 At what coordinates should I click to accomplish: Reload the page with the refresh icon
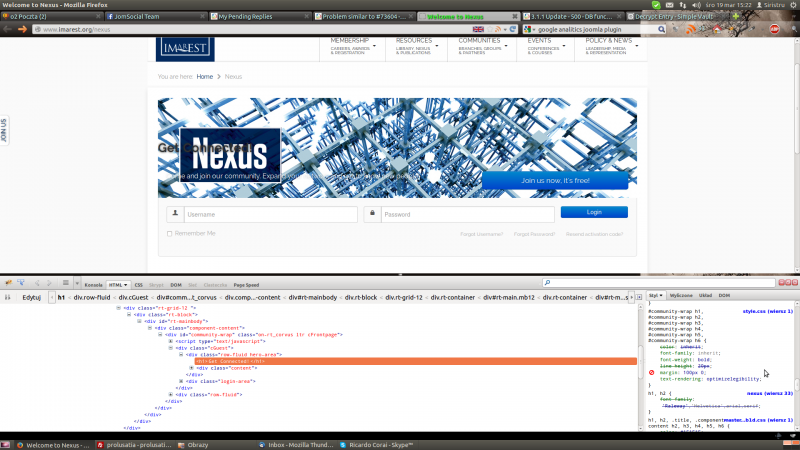pyautogui.click(x=513, y=30)
